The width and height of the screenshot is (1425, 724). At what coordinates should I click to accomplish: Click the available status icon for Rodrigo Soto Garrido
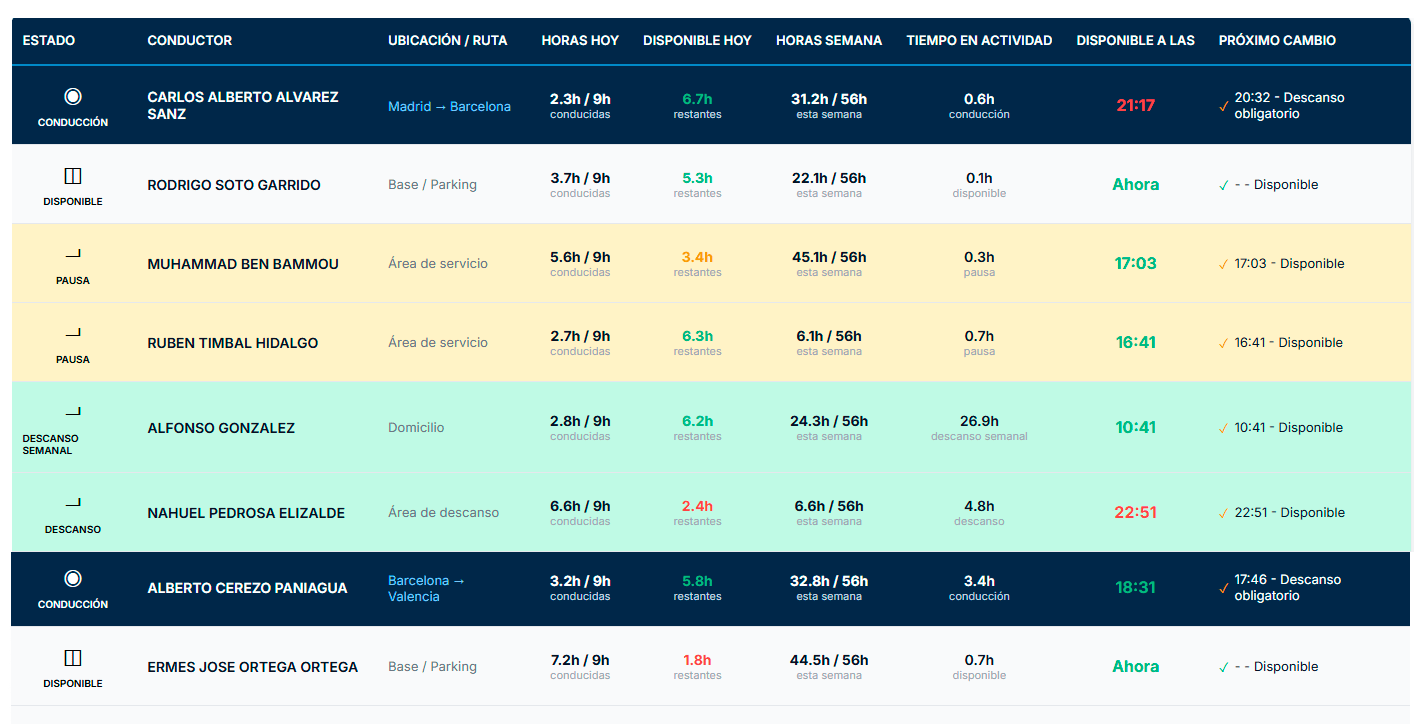[72, 176]
